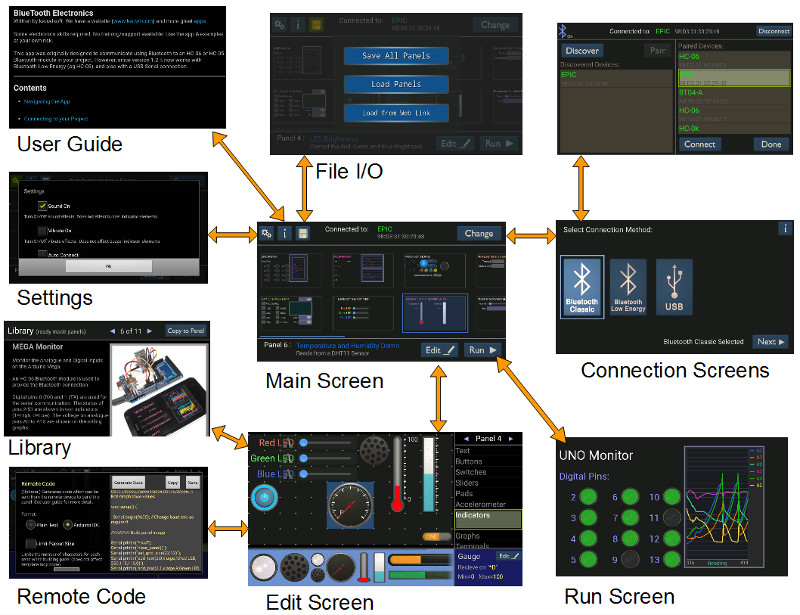Click the Save All Panels button

point(392,56)
